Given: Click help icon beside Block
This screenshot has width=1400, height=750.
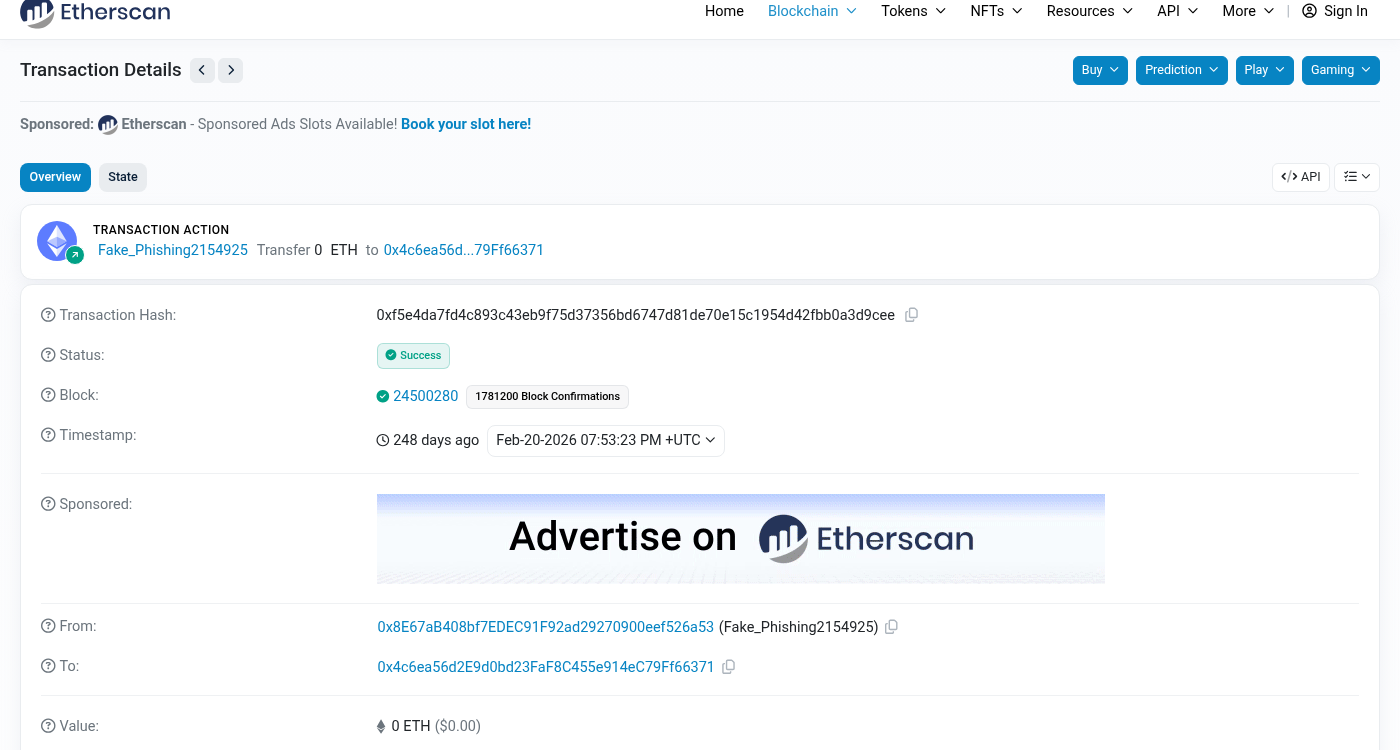Looking at the screenshot, I should coord(48,395).
